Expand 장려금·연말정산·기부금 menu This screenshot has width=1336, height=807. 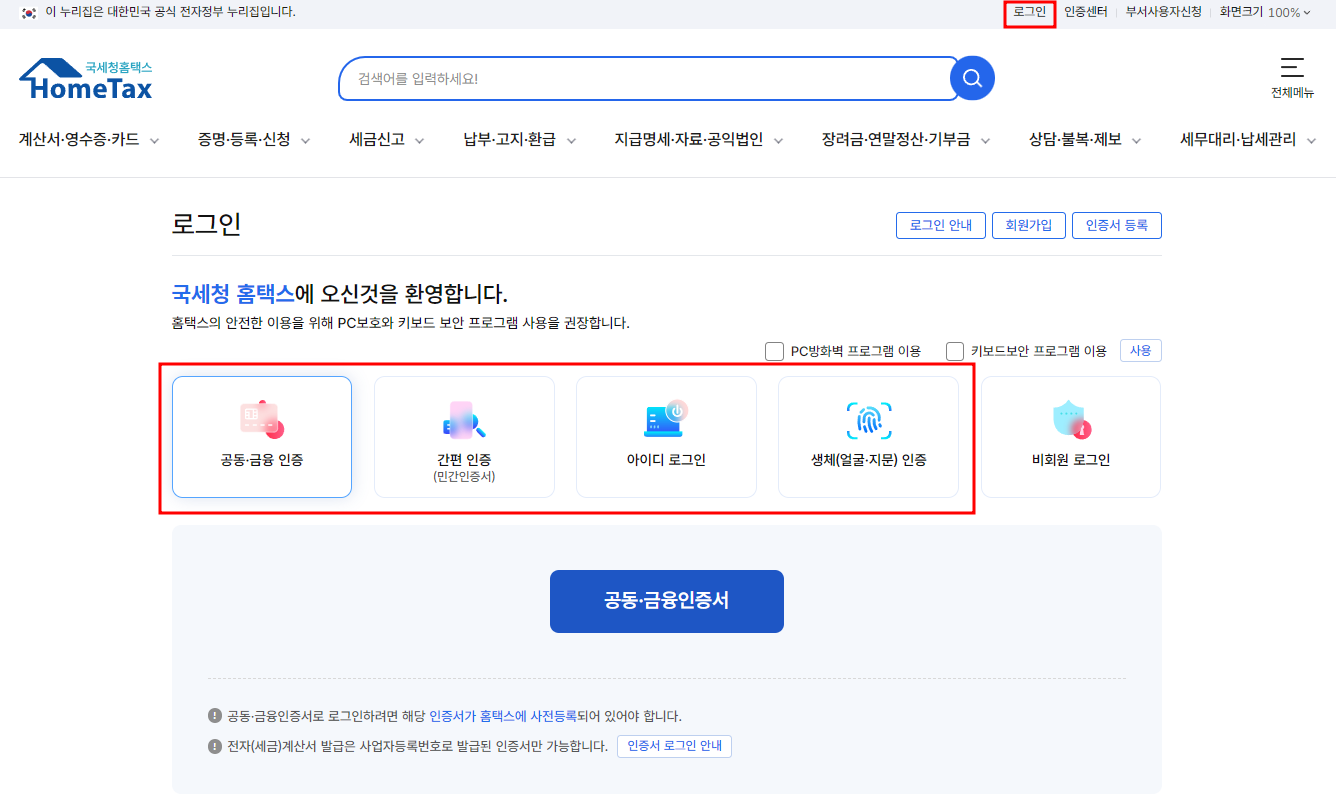[906, 140]
